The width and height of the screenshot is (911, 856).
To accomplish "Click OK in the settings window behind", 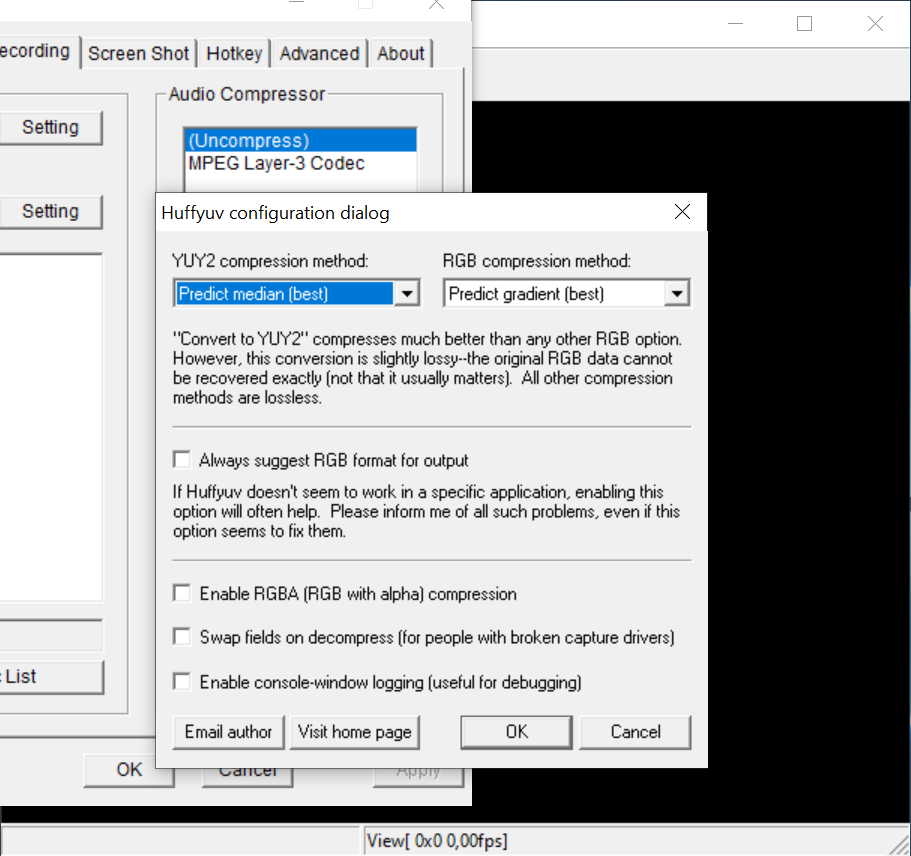I will coord(129,770).
